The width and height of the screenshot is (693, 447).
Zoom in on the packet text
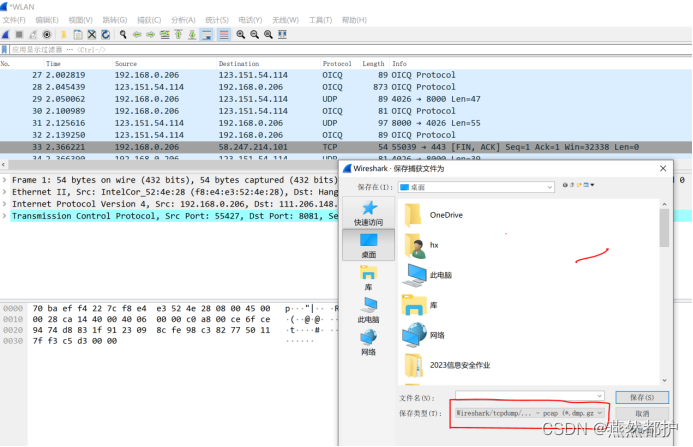[240, 34]
